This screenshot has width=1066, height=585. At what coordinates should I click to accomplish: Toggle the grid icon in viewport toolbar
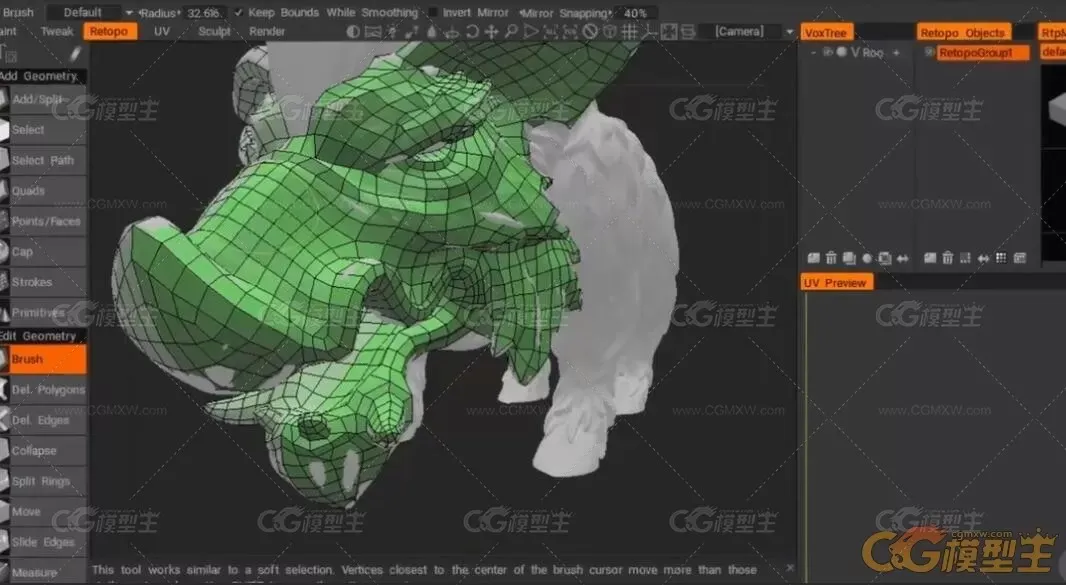pyautogui.click(x=630, y=31)
